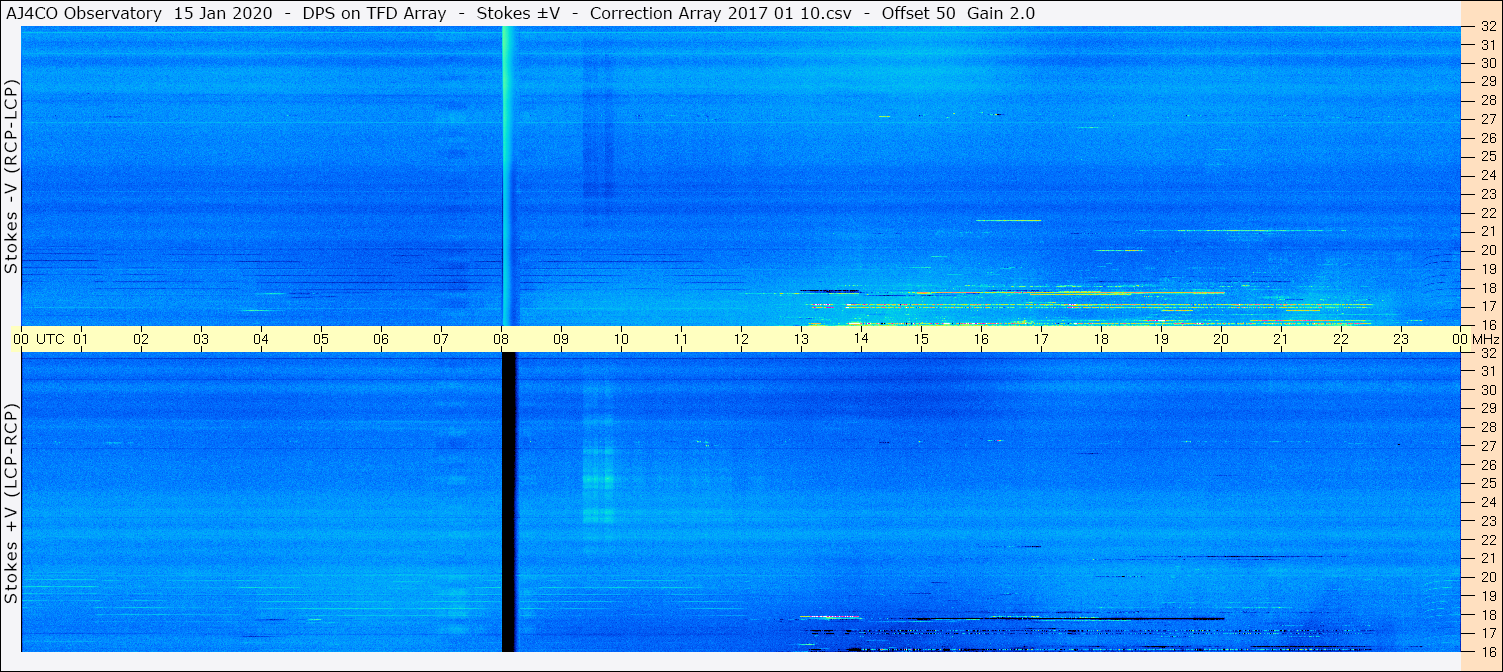This screenshot has height=672, width=1503.
Task: Select the 02 hour marker on time axis
Action: point(141,339)
